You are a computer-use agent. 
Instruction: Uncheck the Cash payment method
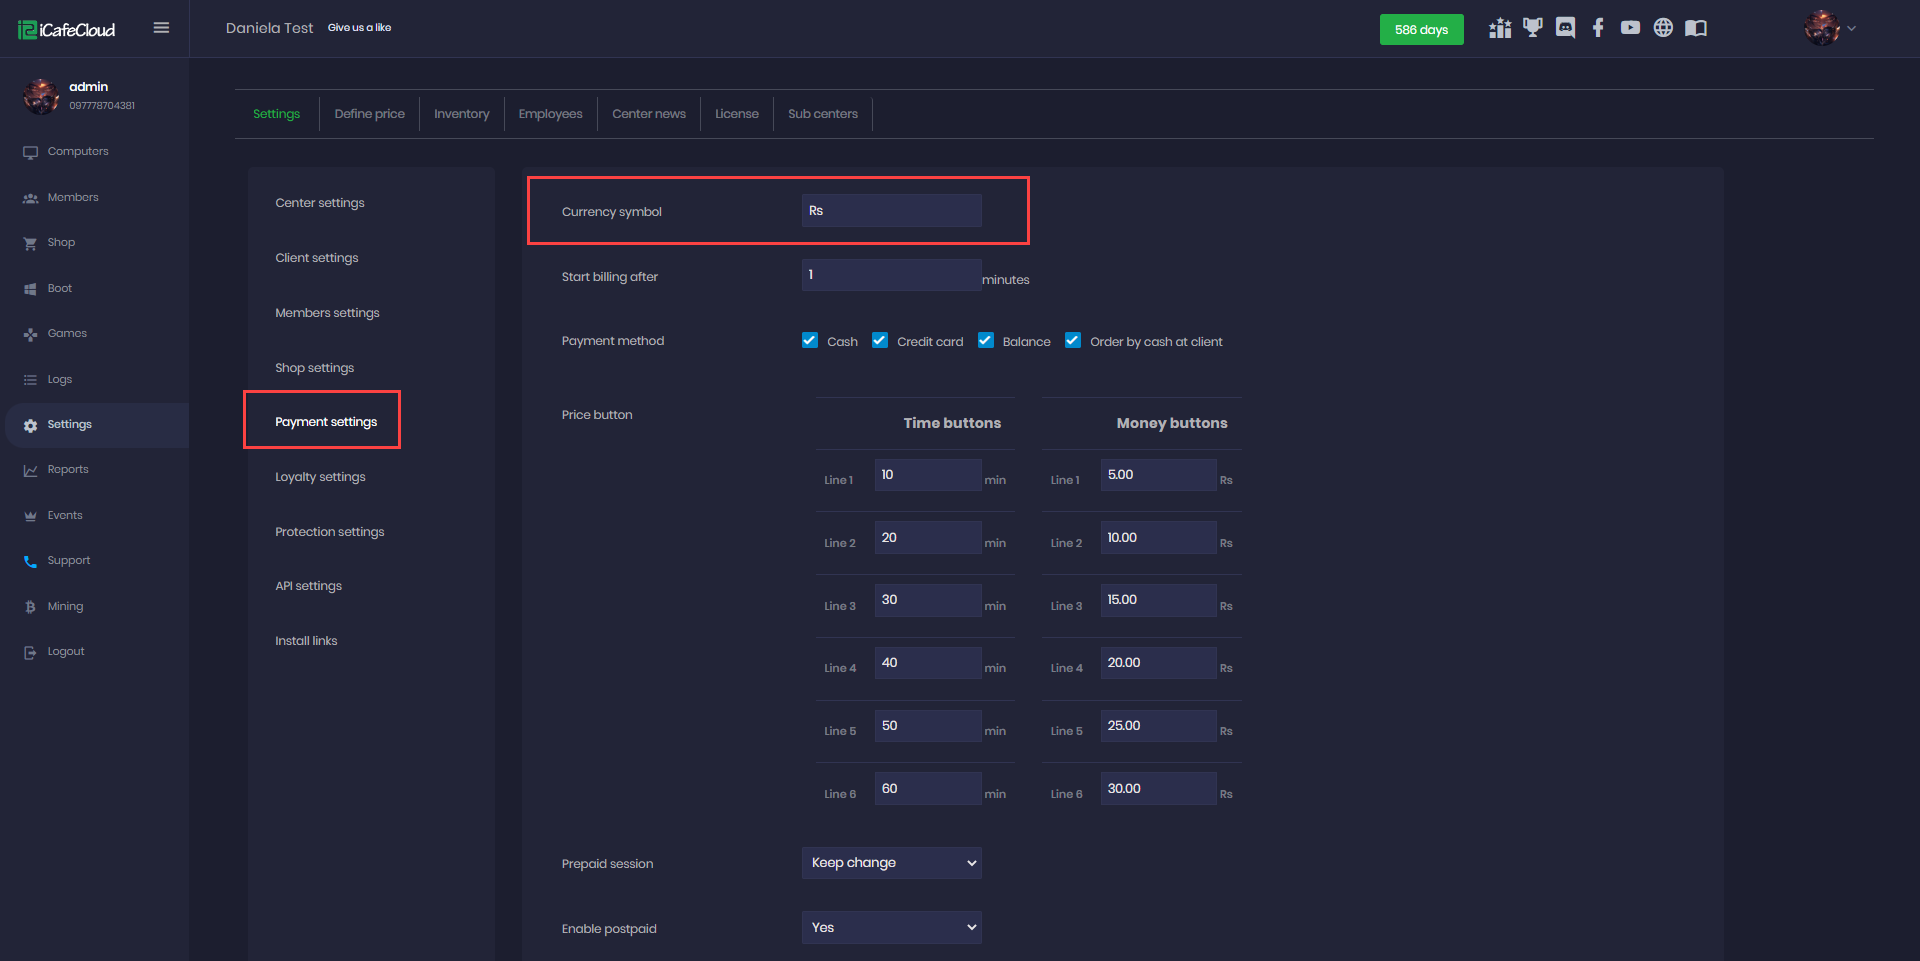coord(810,341)
